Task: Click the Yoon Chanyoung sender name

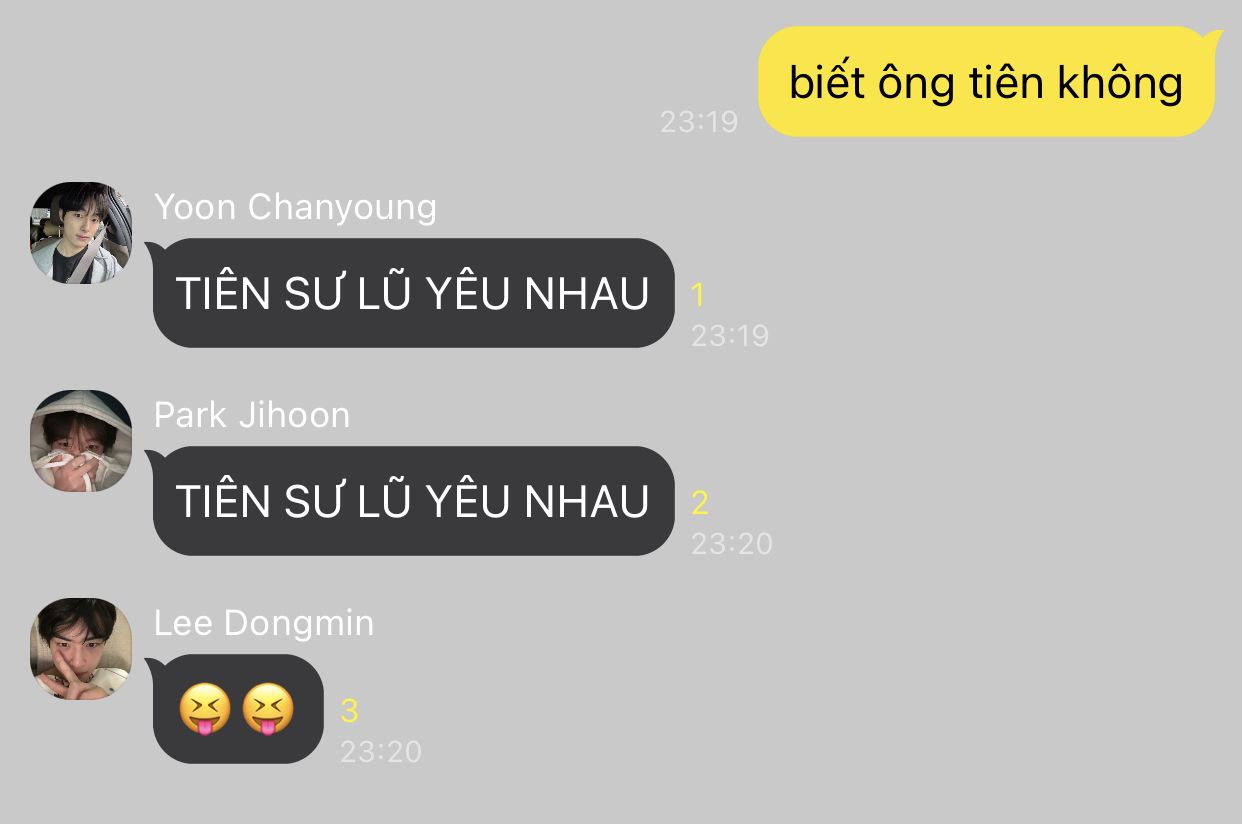Action: tap(296, 207)
